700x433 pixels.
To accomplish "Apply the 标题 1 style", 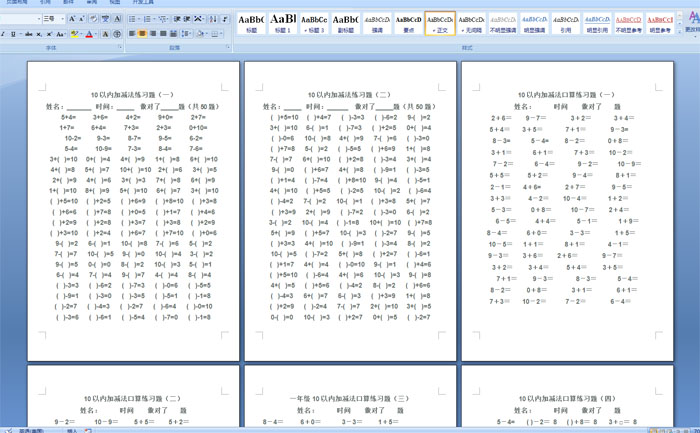I will point(283,23).
